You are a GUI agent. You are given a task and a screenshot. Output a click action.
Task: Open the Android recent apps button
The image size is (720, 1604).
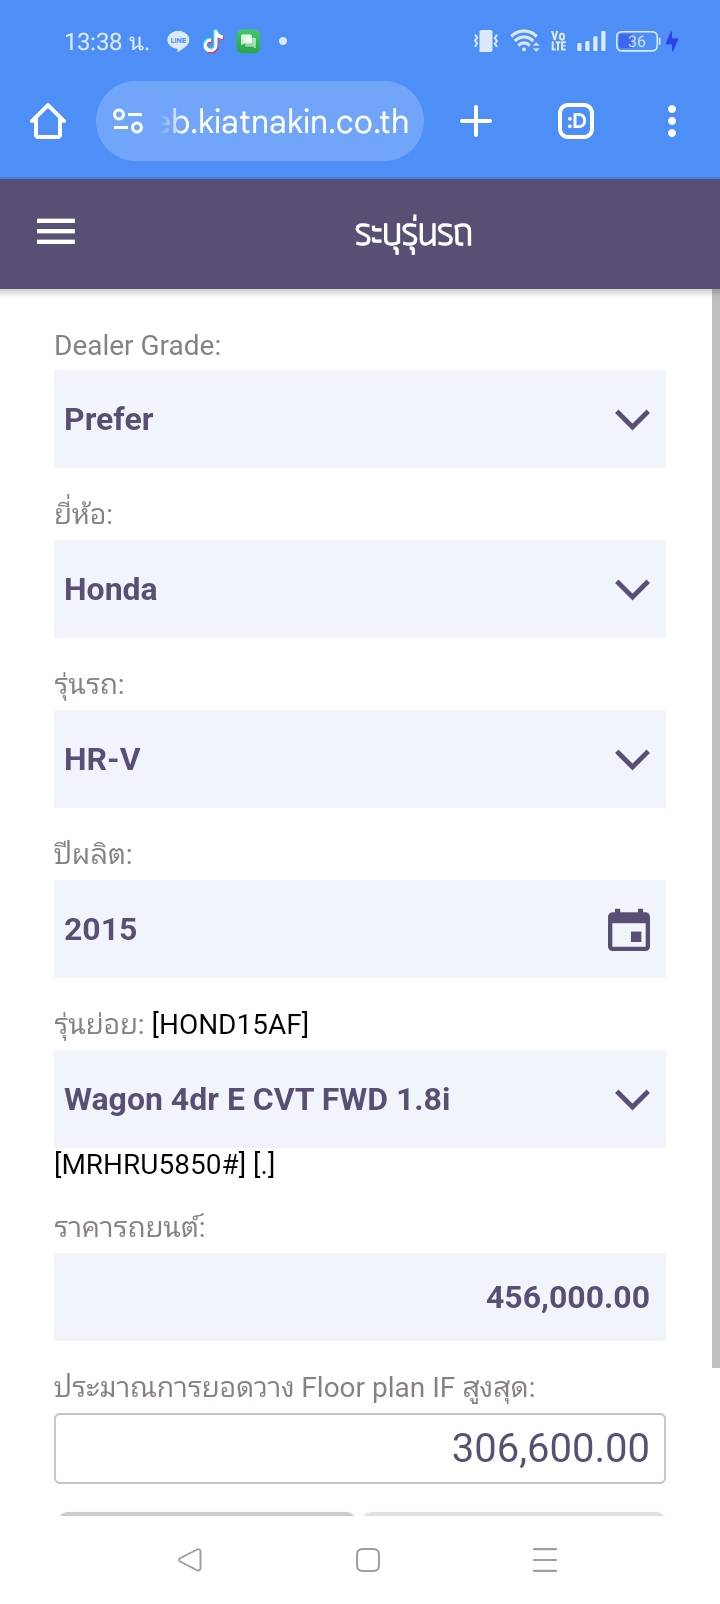pyautogui.click(x=544, y=1560)
